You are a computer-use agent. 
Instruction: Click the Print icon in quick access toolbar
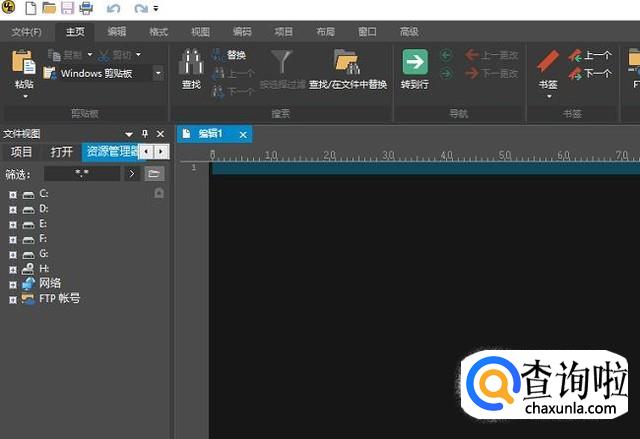coord(86,9)
